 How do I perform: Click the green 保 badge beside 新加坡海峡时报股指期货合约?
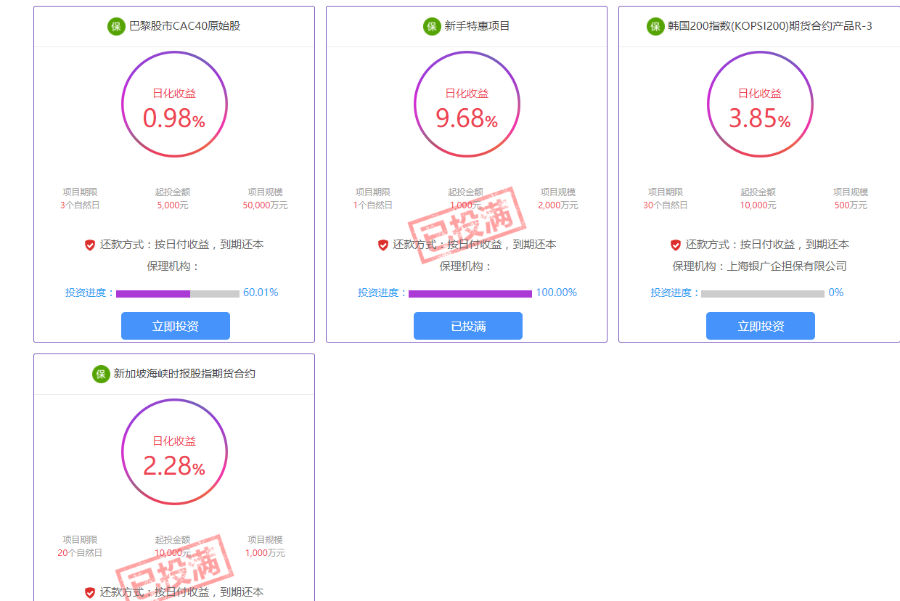click(x=100, y=374)
